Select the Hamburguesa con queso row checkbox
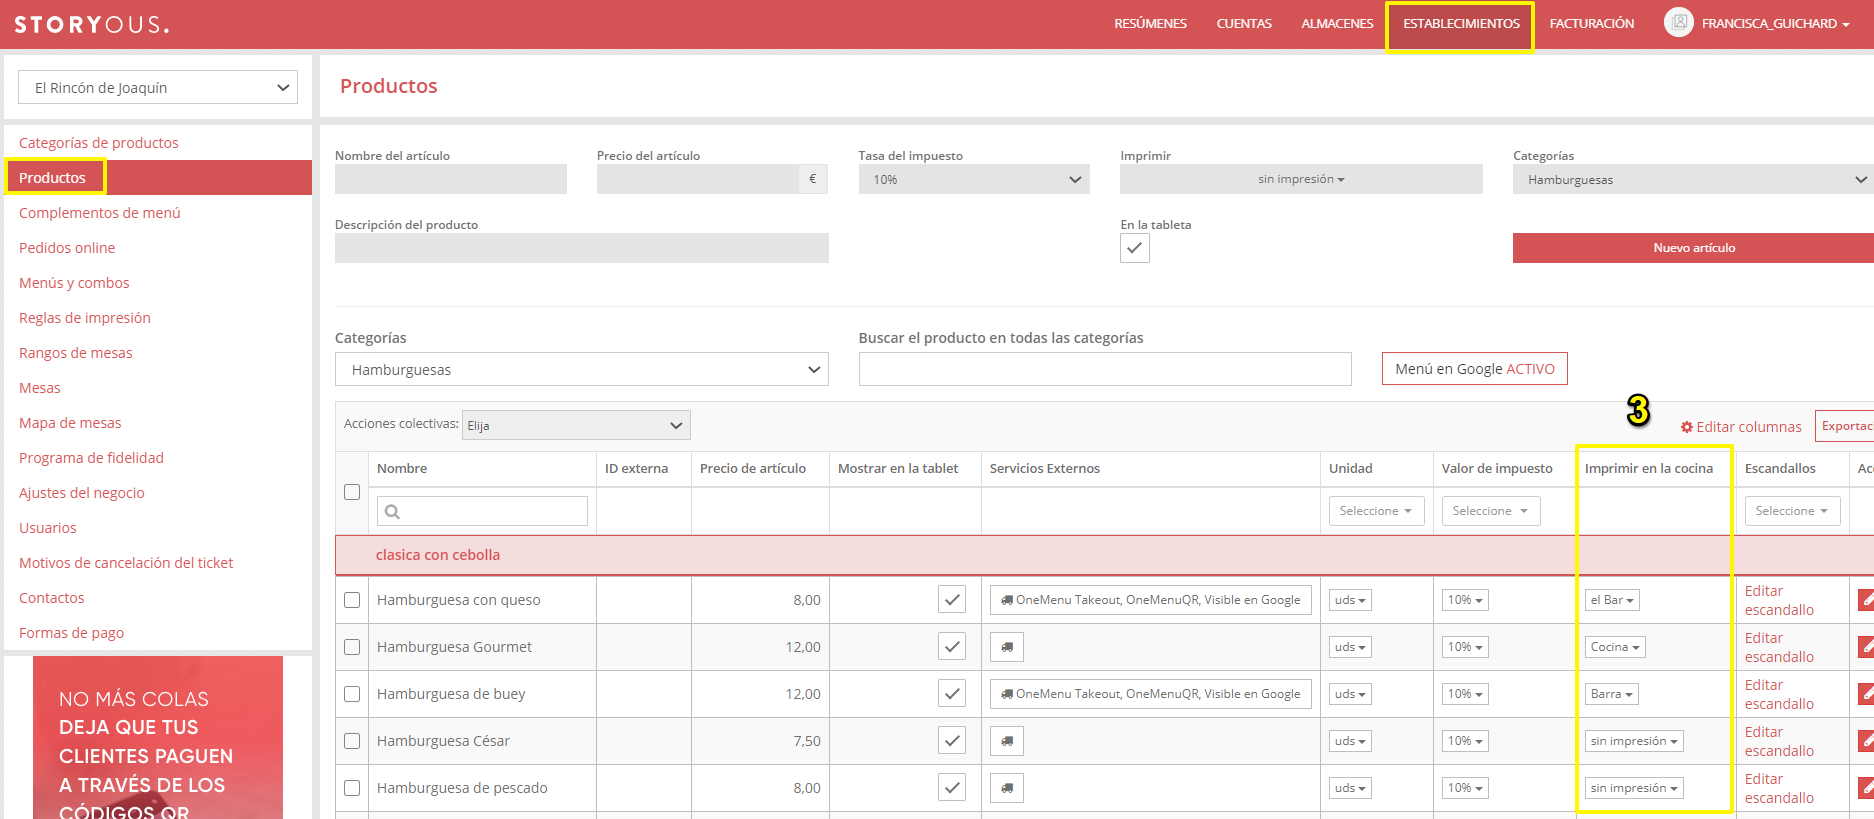 352,600
